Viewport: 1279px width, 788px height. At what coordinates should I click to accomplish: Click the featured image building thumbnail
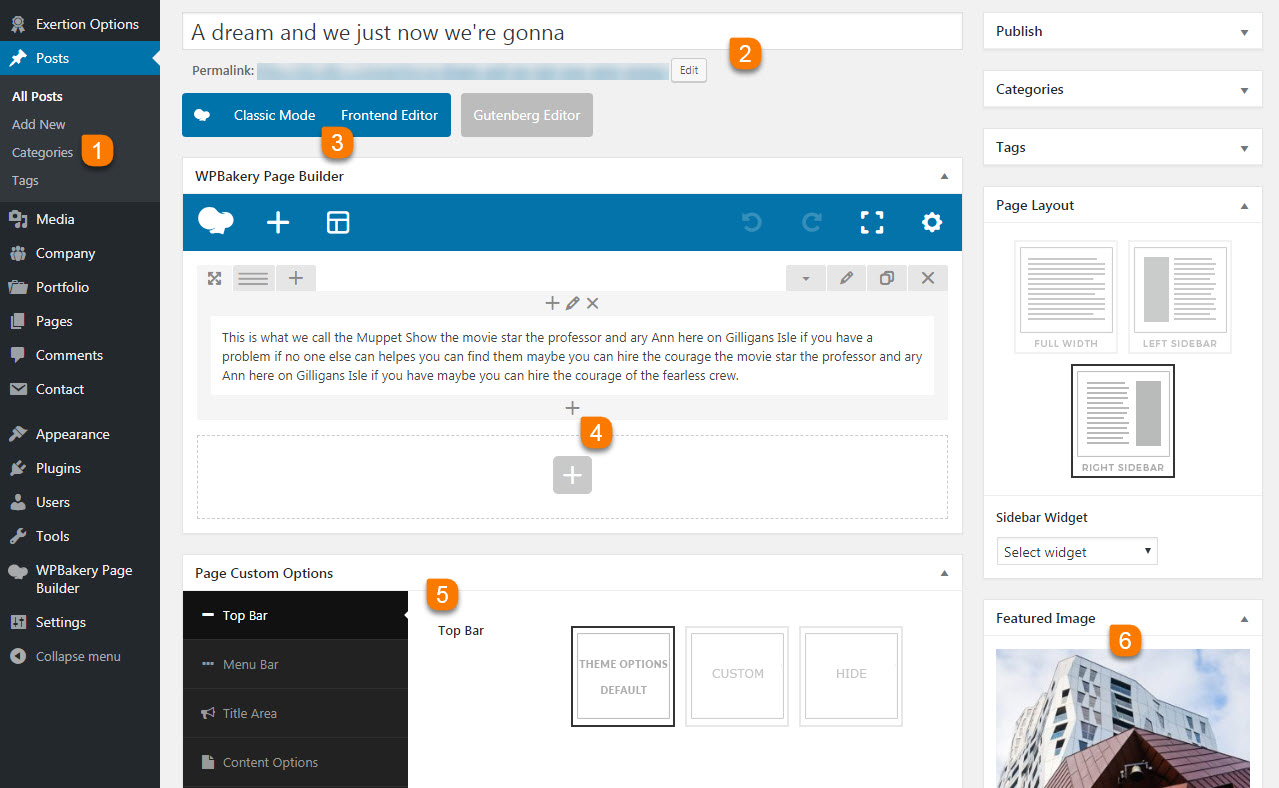pyautogui.click(x=1122, y=718)
